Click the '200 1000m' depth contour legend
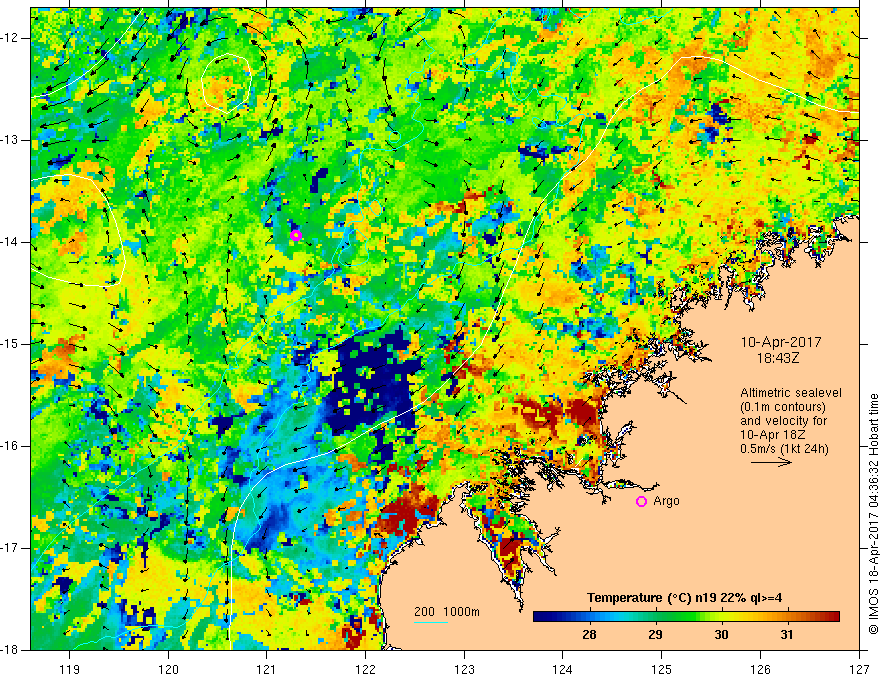The height and width of the screenshot is (680, 880). [x=447, y=612]
